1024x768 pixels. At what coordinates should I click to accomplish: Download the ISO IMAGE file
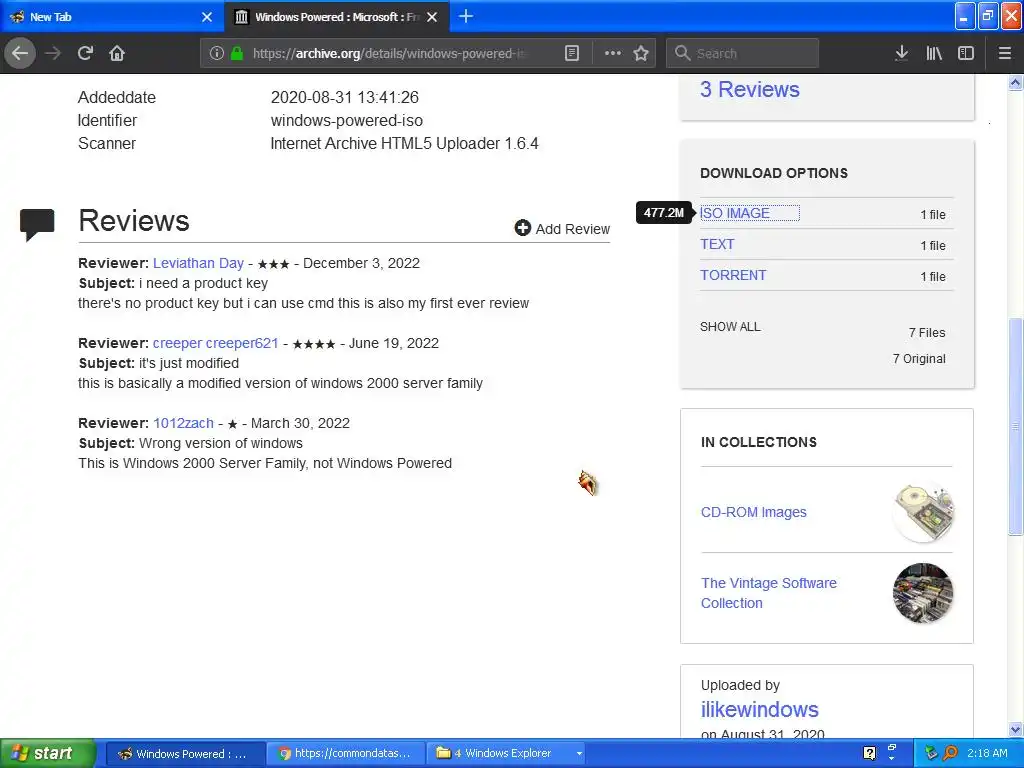point(735,214)
